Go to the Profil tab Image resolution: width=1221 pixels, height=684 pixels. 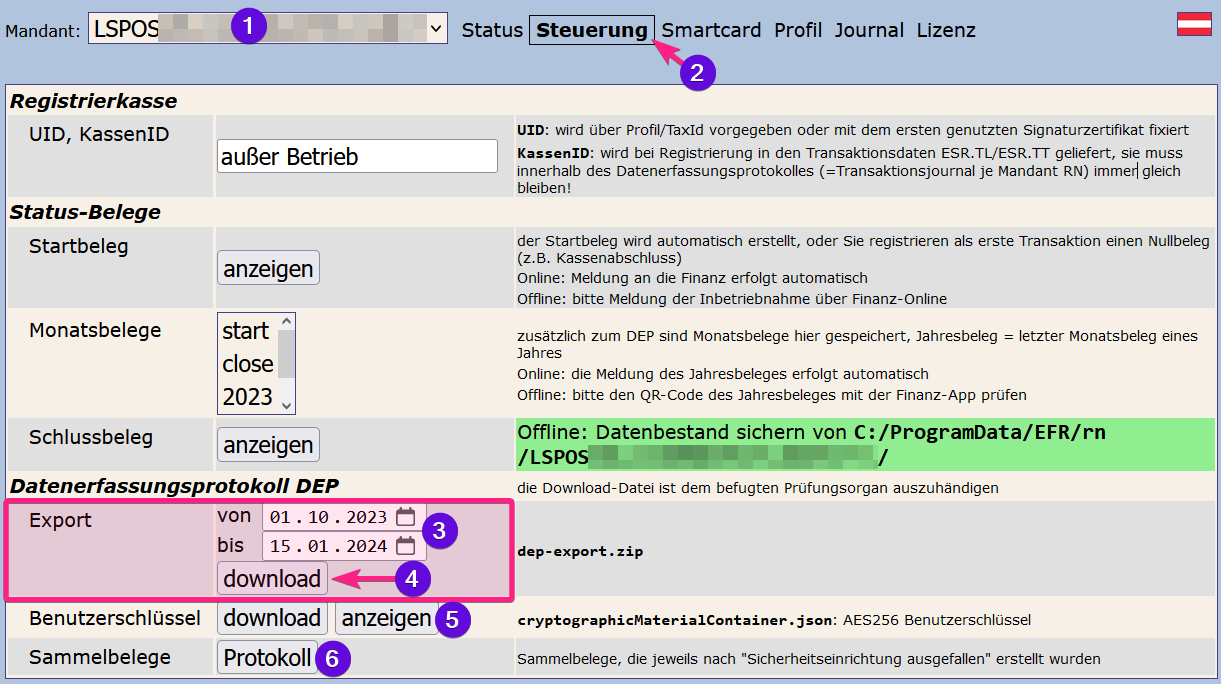pyautogui.click(x=798, y=30)
